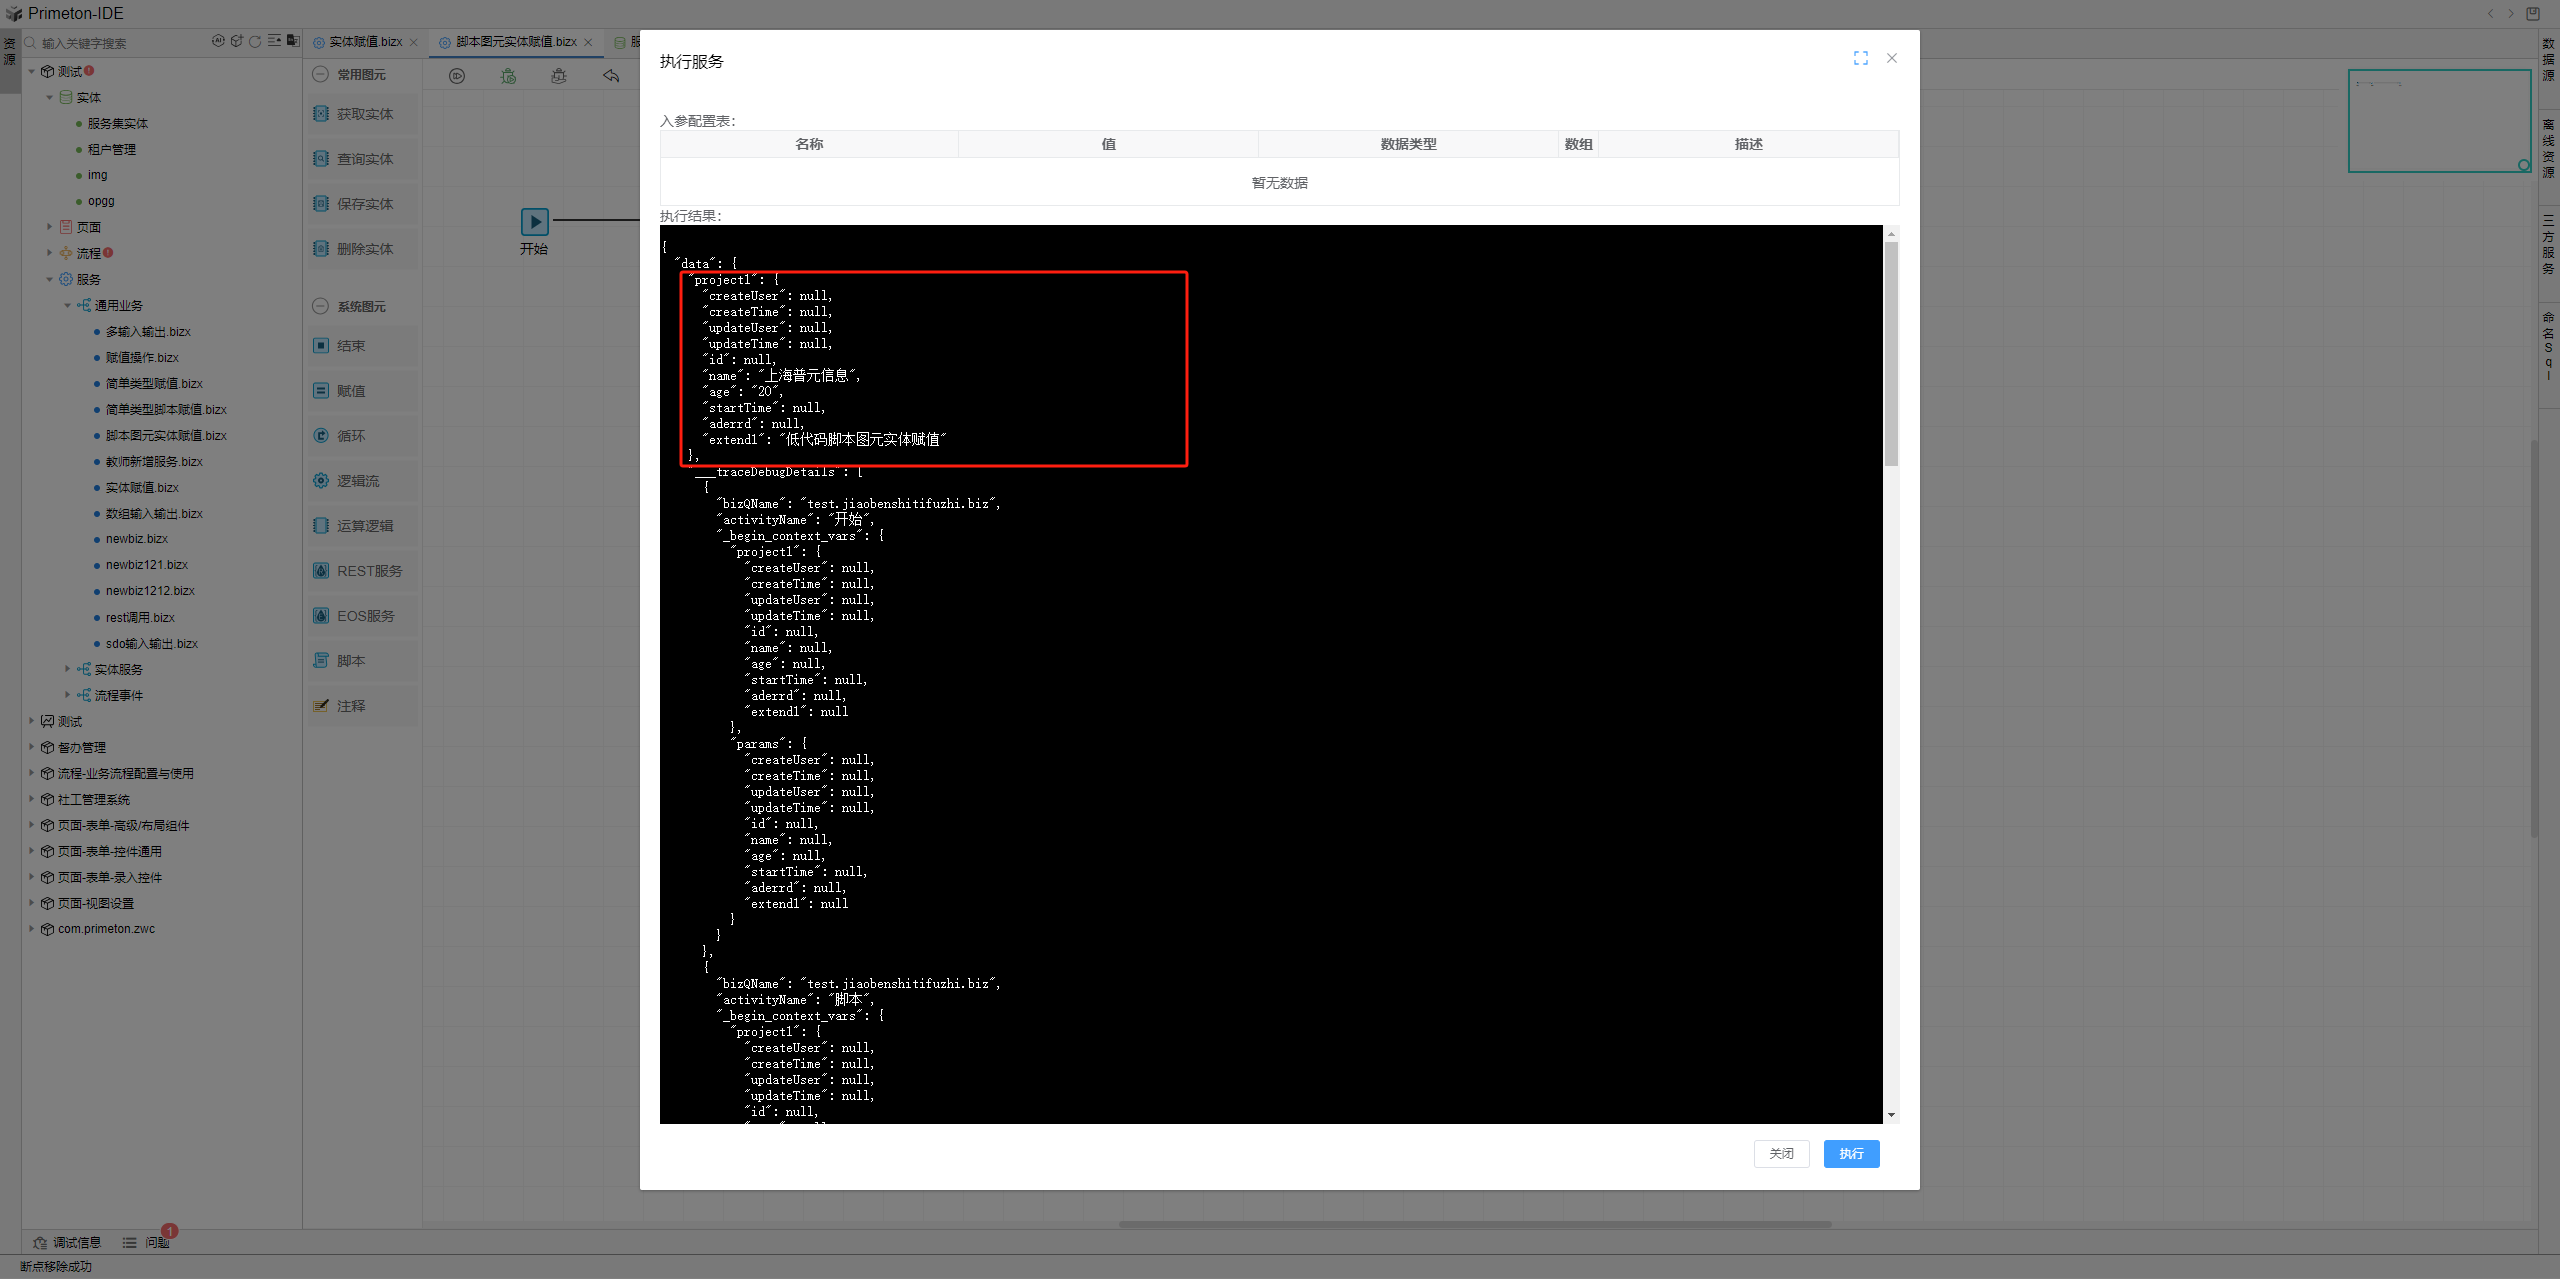This screenshot has width=2560, height=1279.
Task: Expand the 实体服务 tree node
Action: 67,669
